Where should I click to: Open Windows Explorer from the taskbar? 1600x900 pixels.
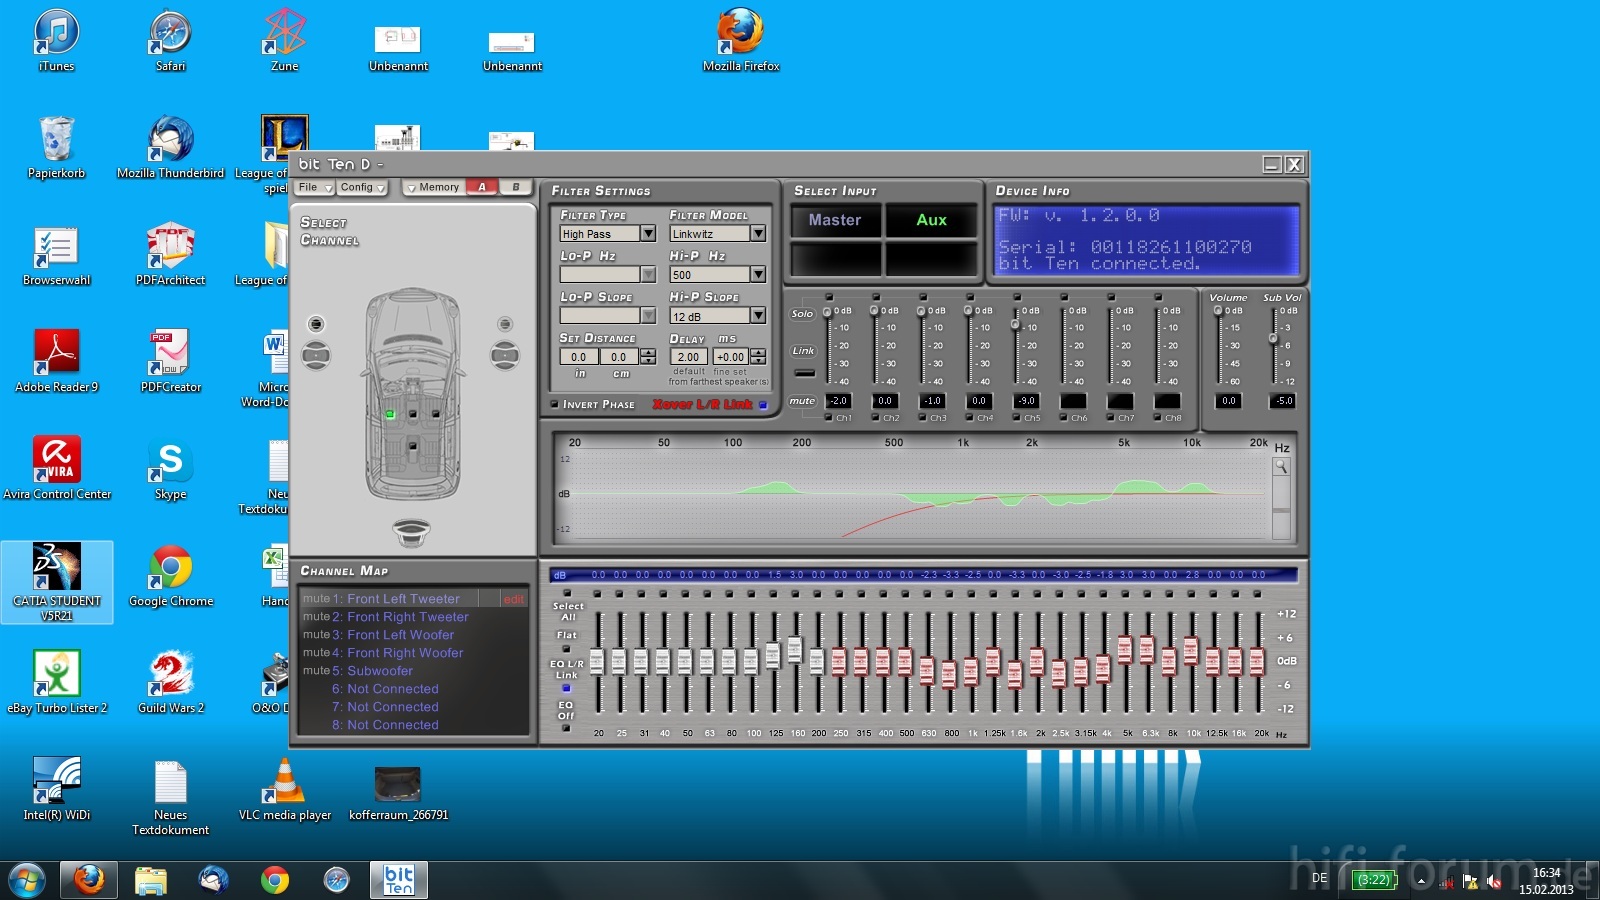click(151, 881)
